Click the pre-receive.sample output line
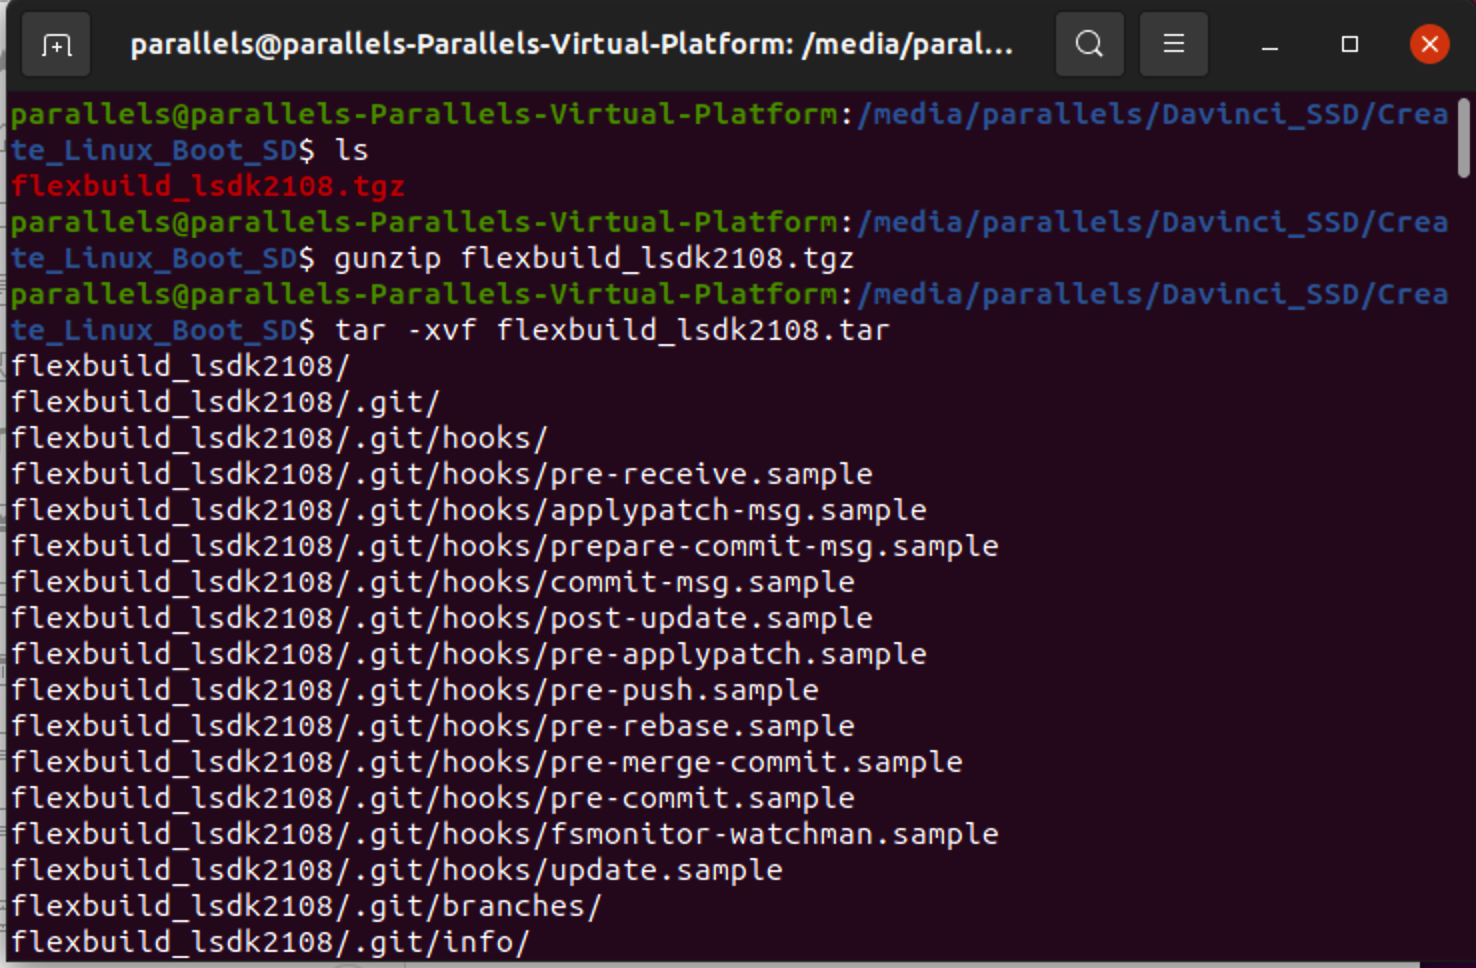 pyautogui.click(x=441, y=474)
